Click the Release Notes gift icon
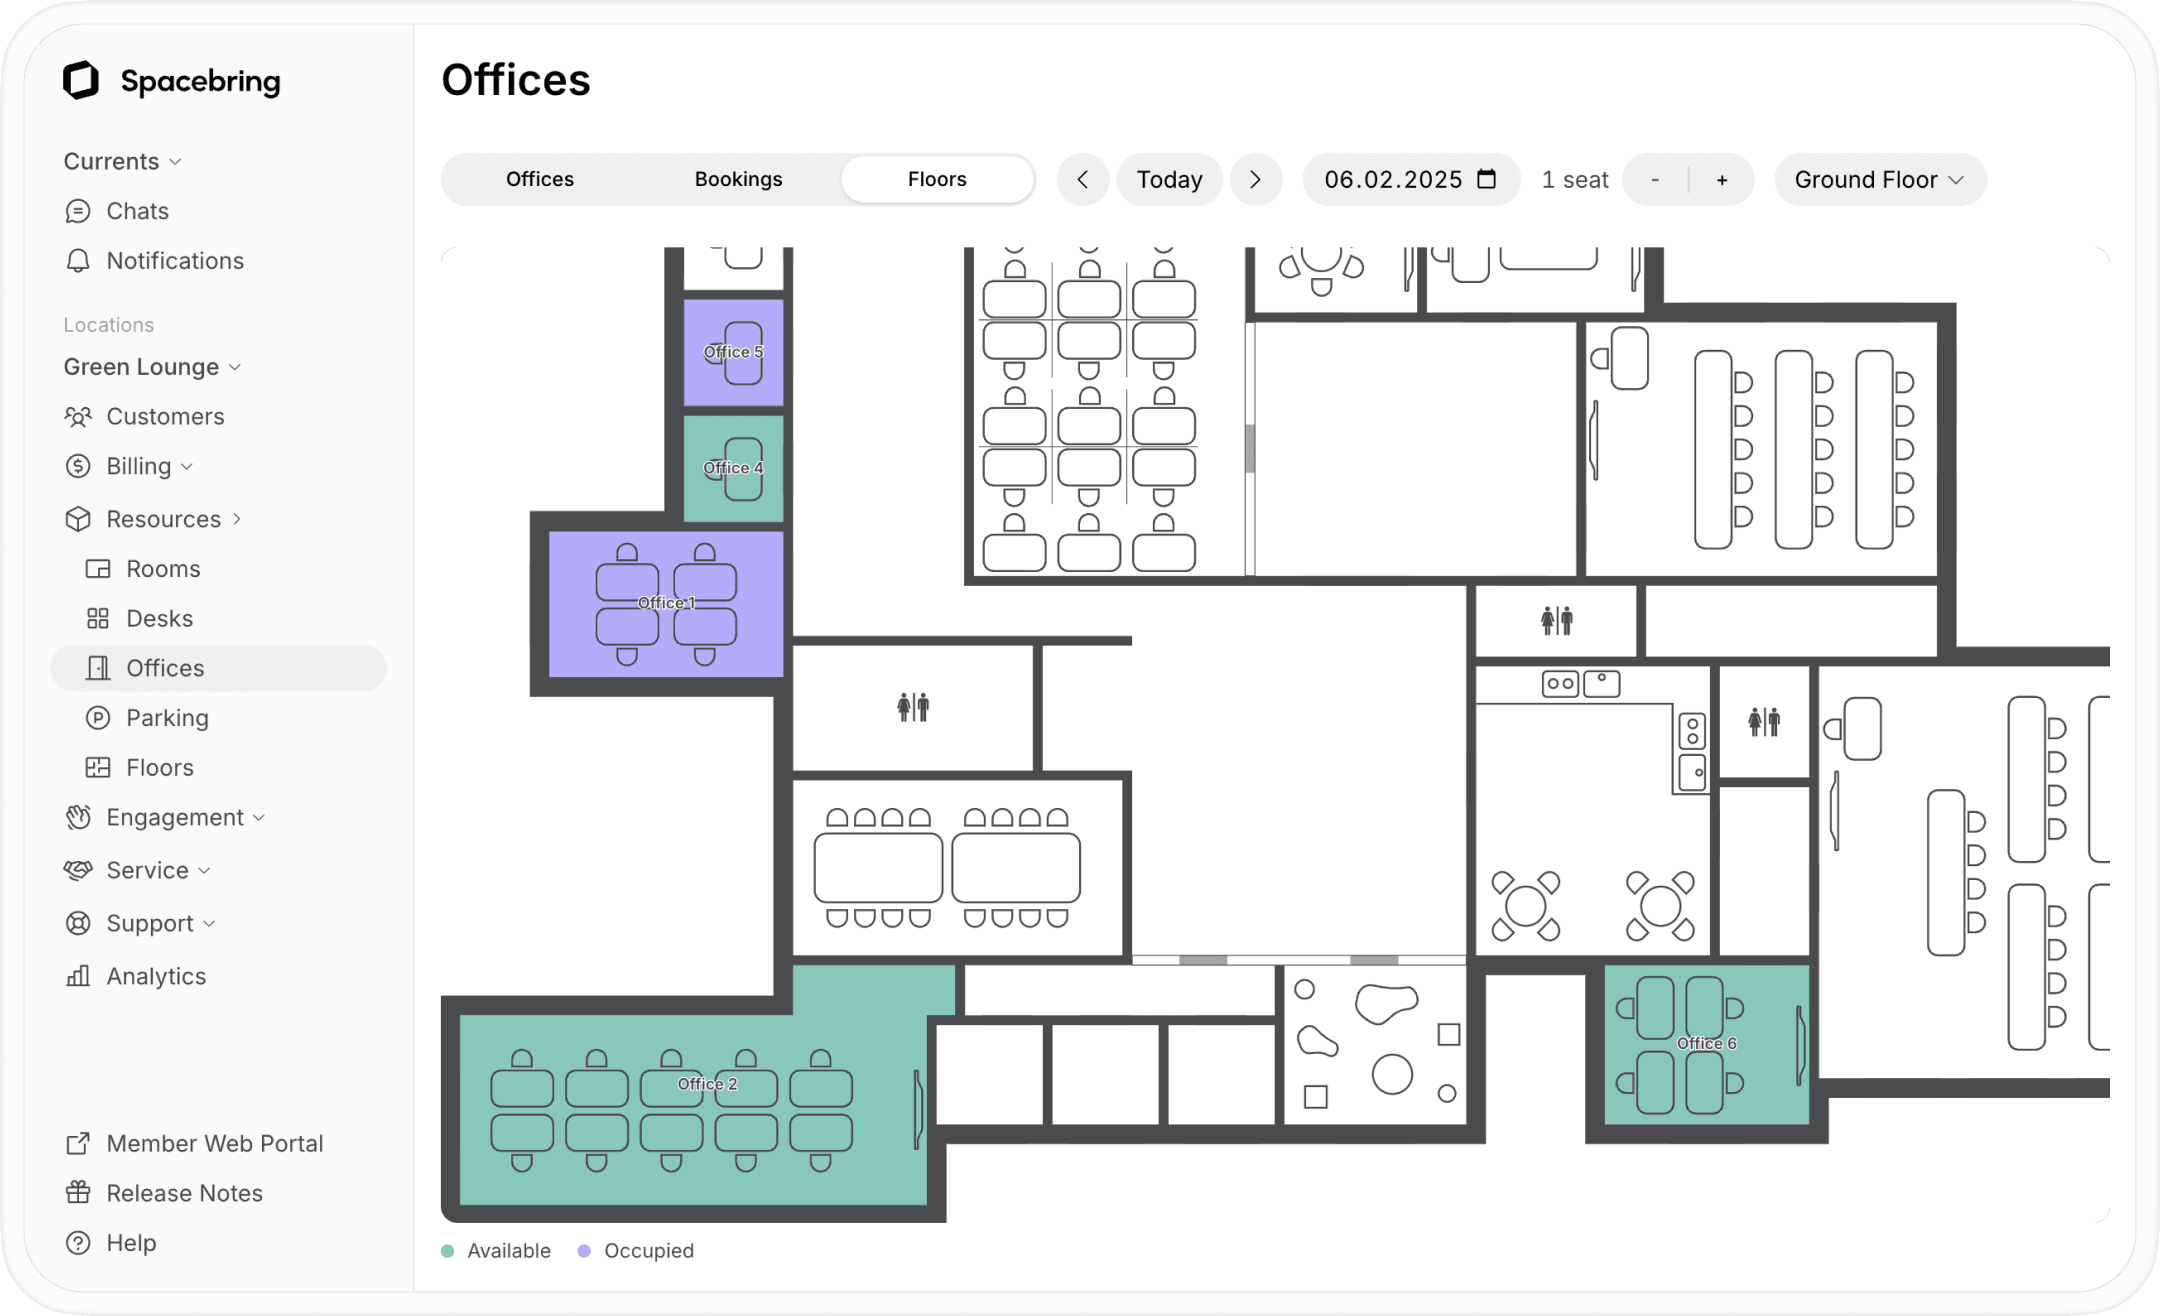This screenshot has width=2160, height=1316. point(78,1192)
